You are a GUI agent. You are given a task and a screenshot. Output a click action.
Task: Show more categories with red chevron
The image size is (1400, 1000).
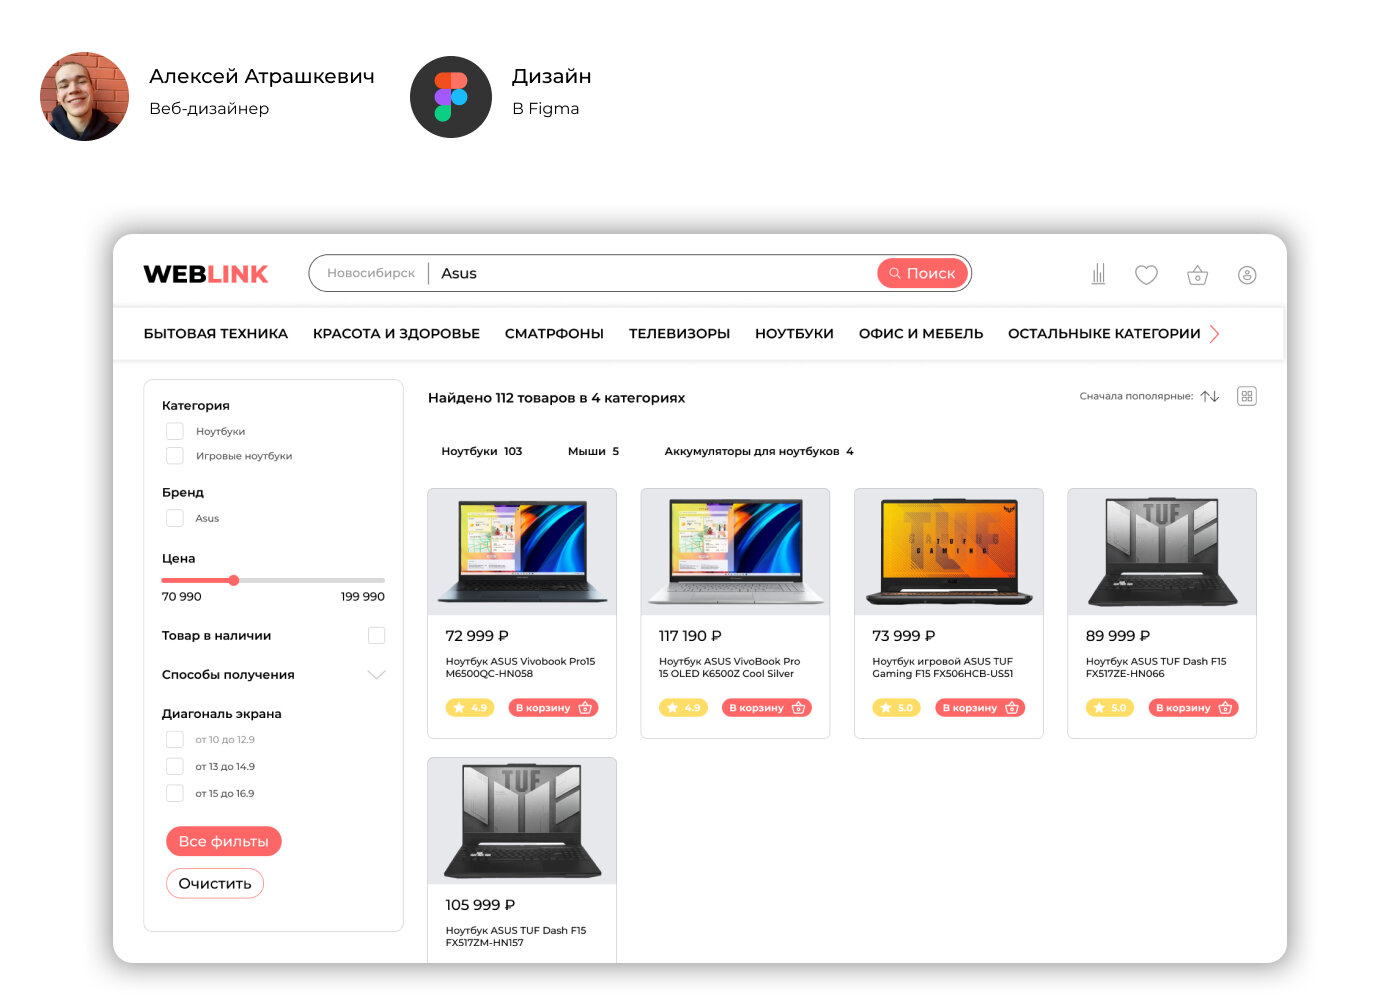point(1215,334)
